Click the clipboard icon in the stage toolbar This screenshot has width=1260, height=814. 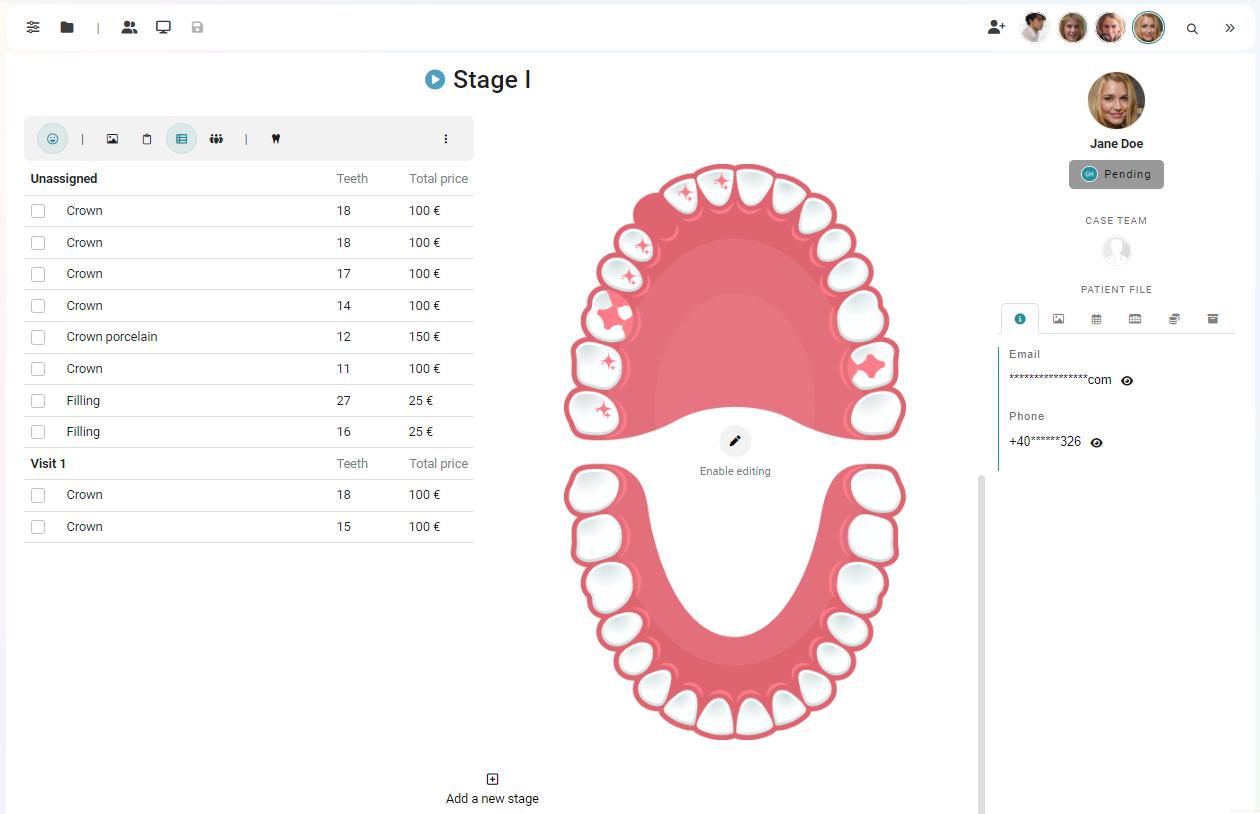click(147, 138)
